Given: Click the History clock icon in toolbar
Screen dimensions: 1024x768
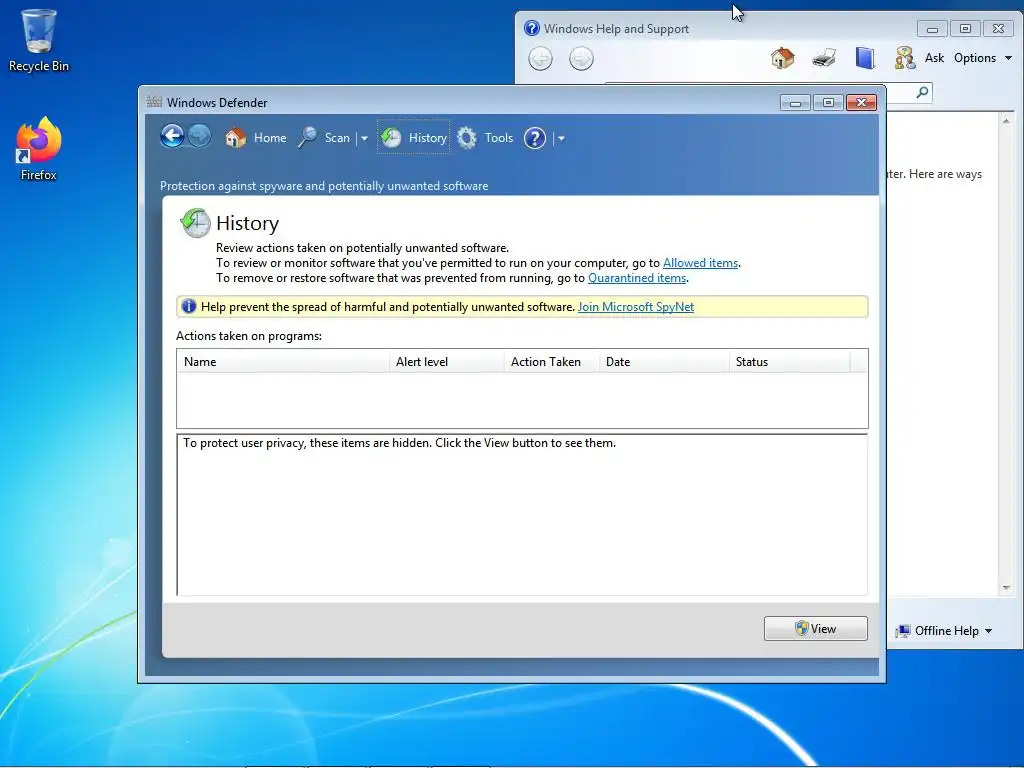Looking at the screenshot, I should coord(391,137).
